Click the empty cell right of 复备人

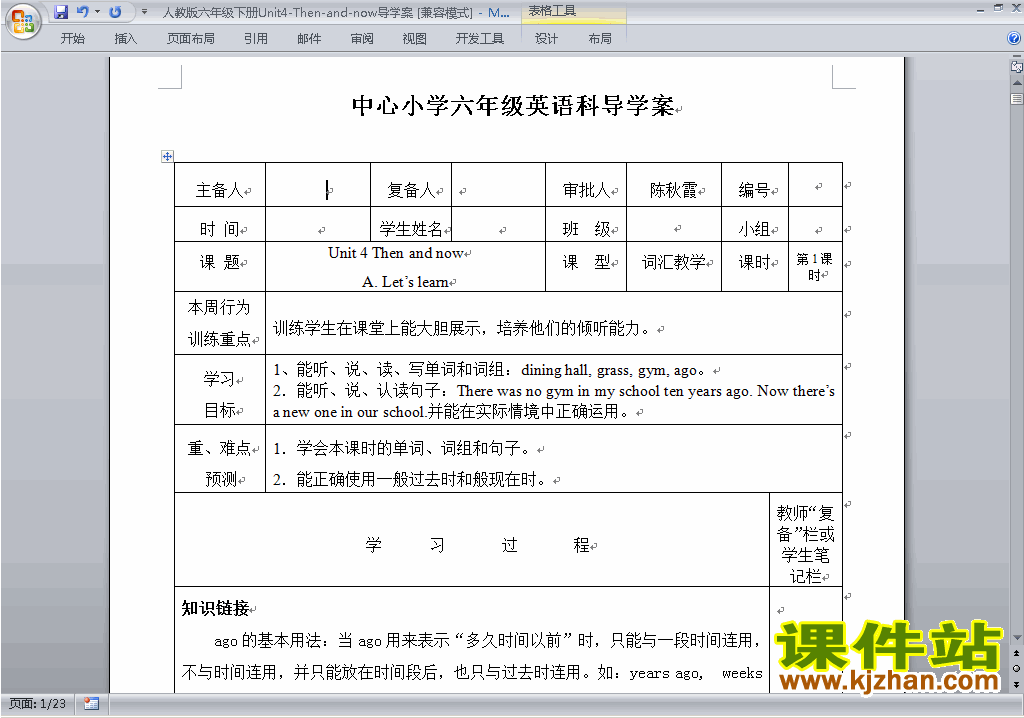click(498, 185)
